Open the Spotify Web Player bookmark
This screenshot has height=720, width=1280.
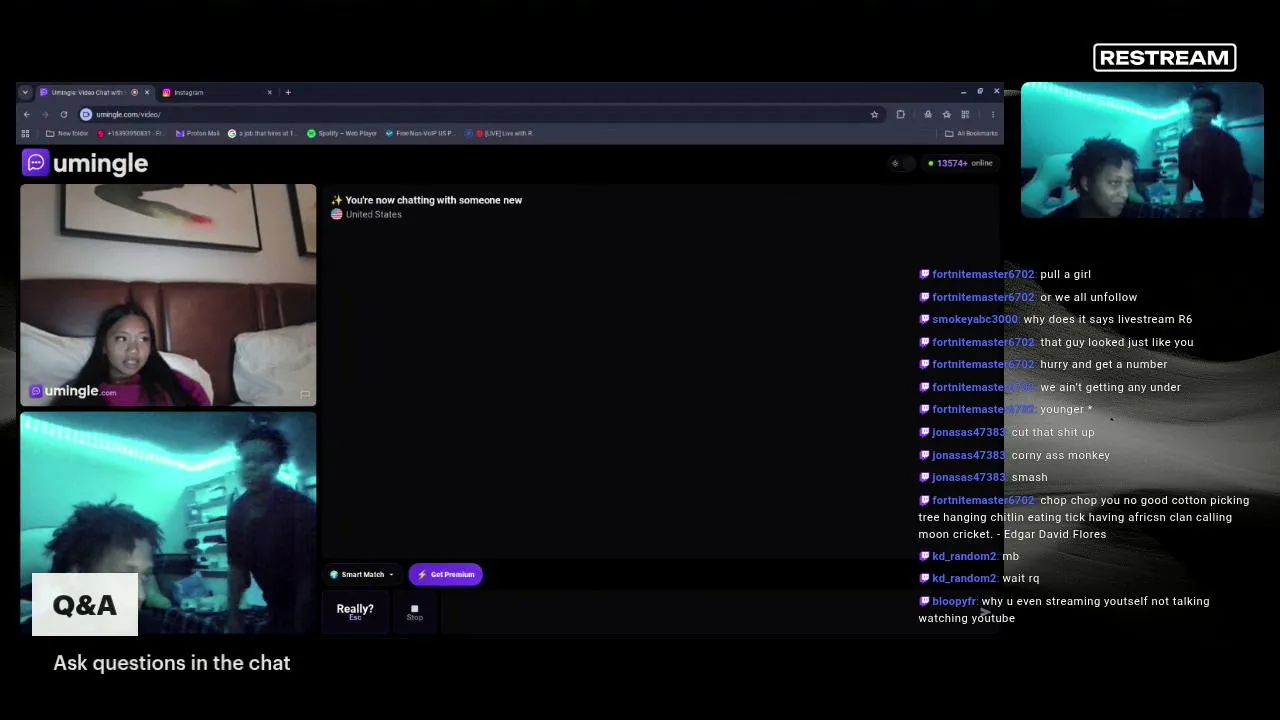point(342,133)
